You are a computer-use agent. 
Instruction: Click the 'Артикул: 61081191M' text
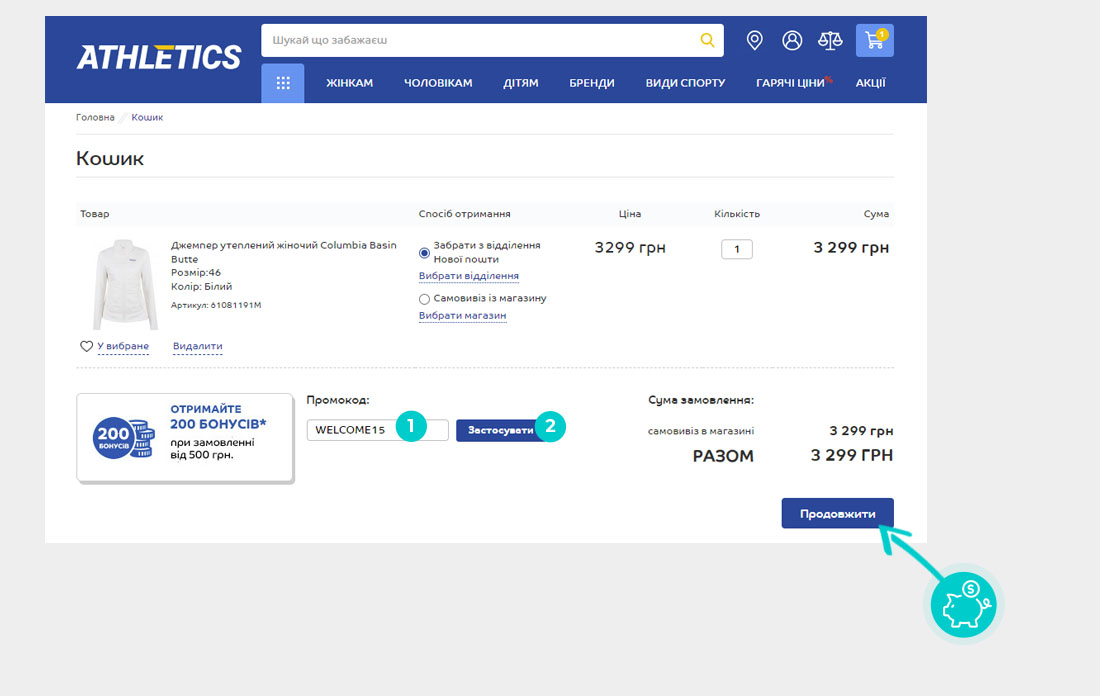pyautogui.click(x=216, y=305)
